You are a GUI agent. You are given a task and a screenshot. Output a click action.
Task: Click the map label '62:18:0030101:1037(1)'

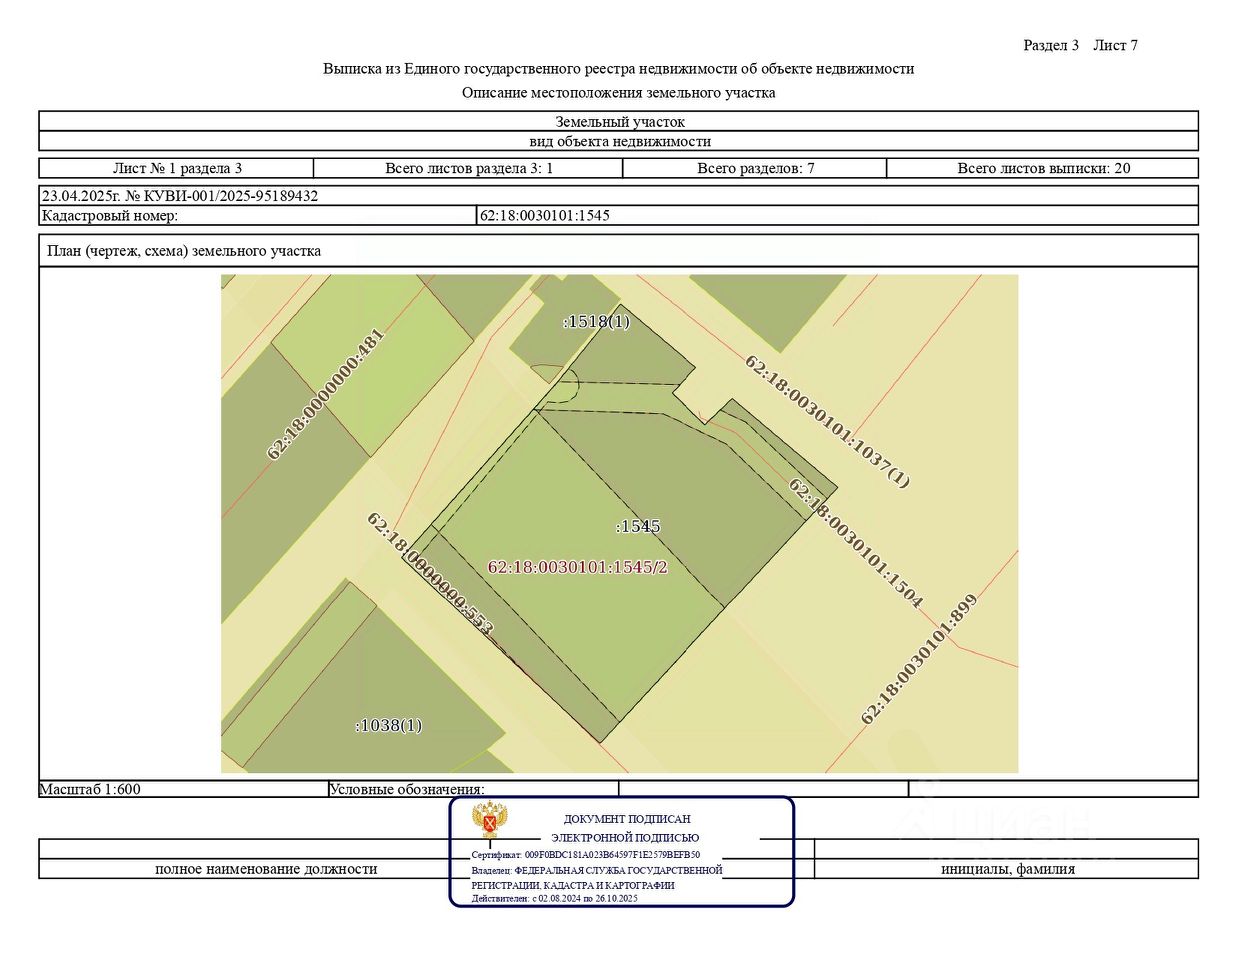tap(827, 421)
